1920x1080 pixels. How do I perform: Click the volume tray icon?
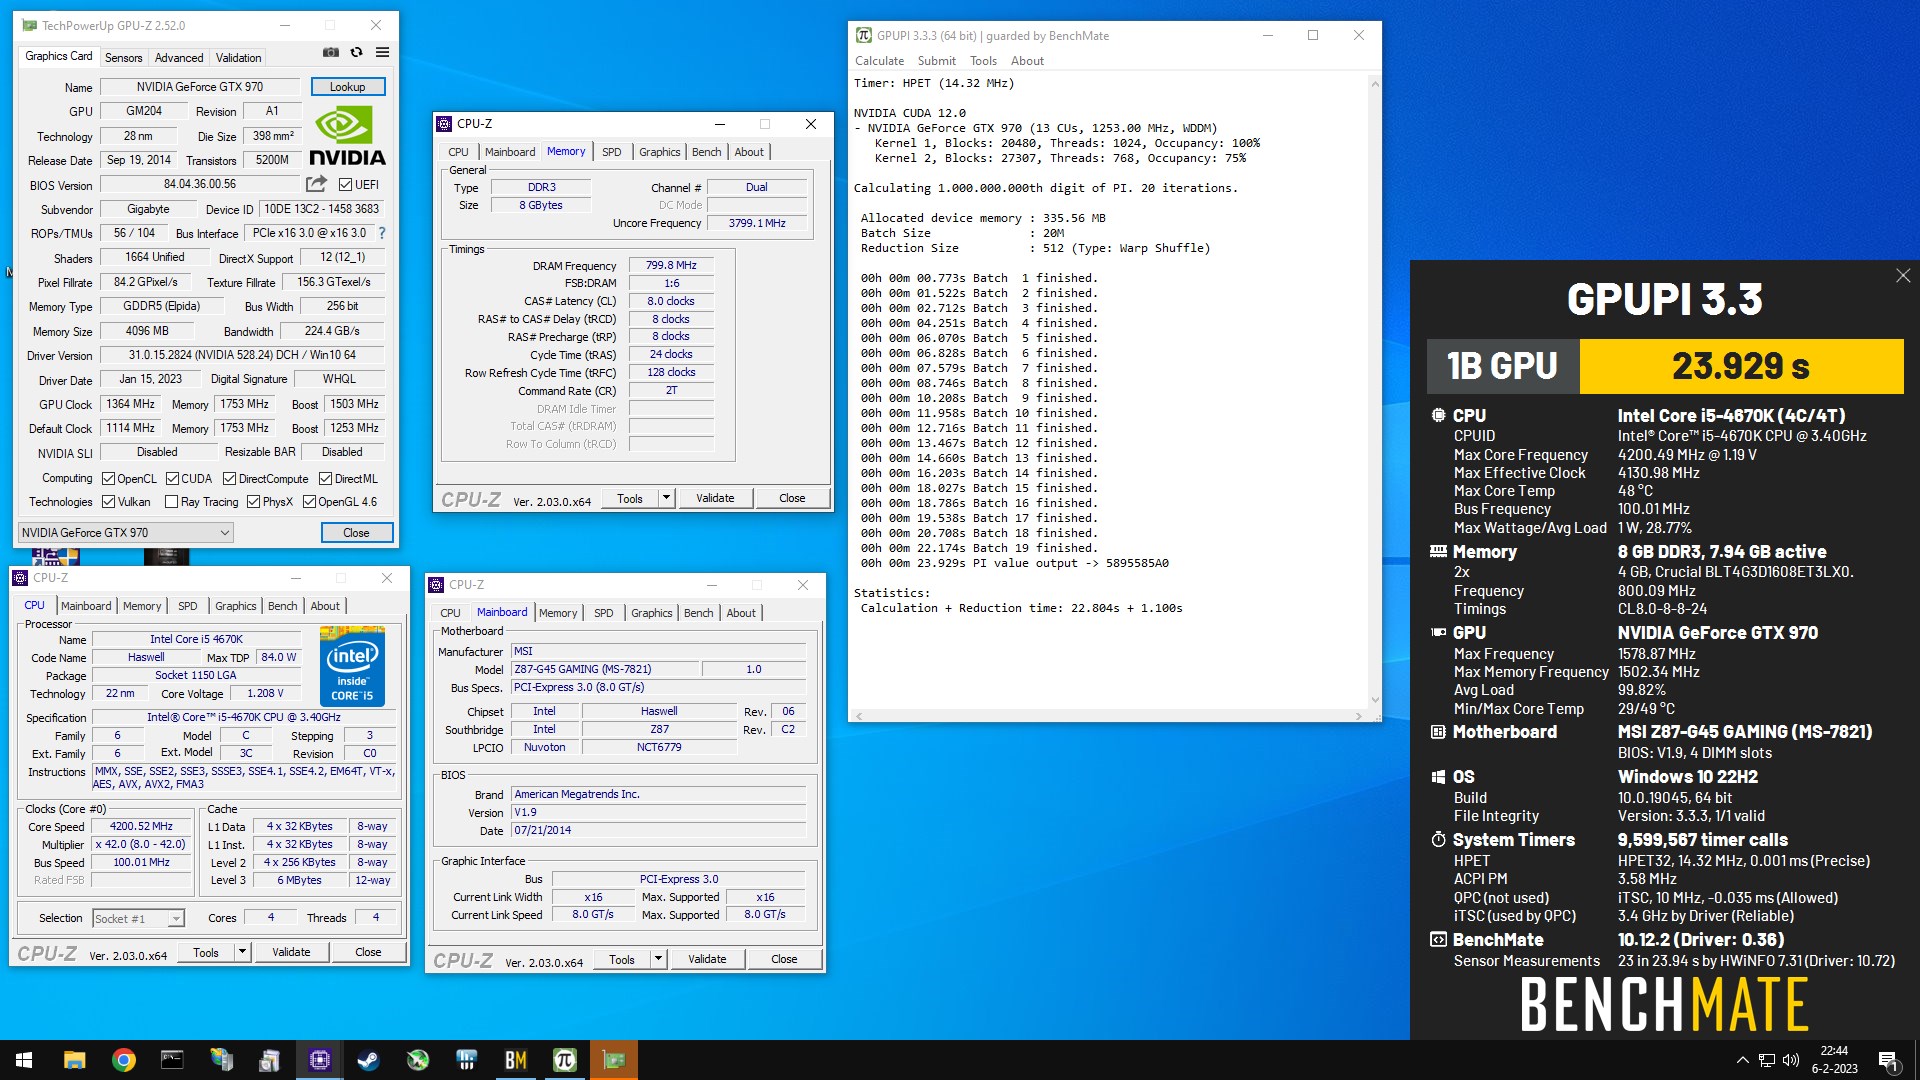pos(1791,1060)
